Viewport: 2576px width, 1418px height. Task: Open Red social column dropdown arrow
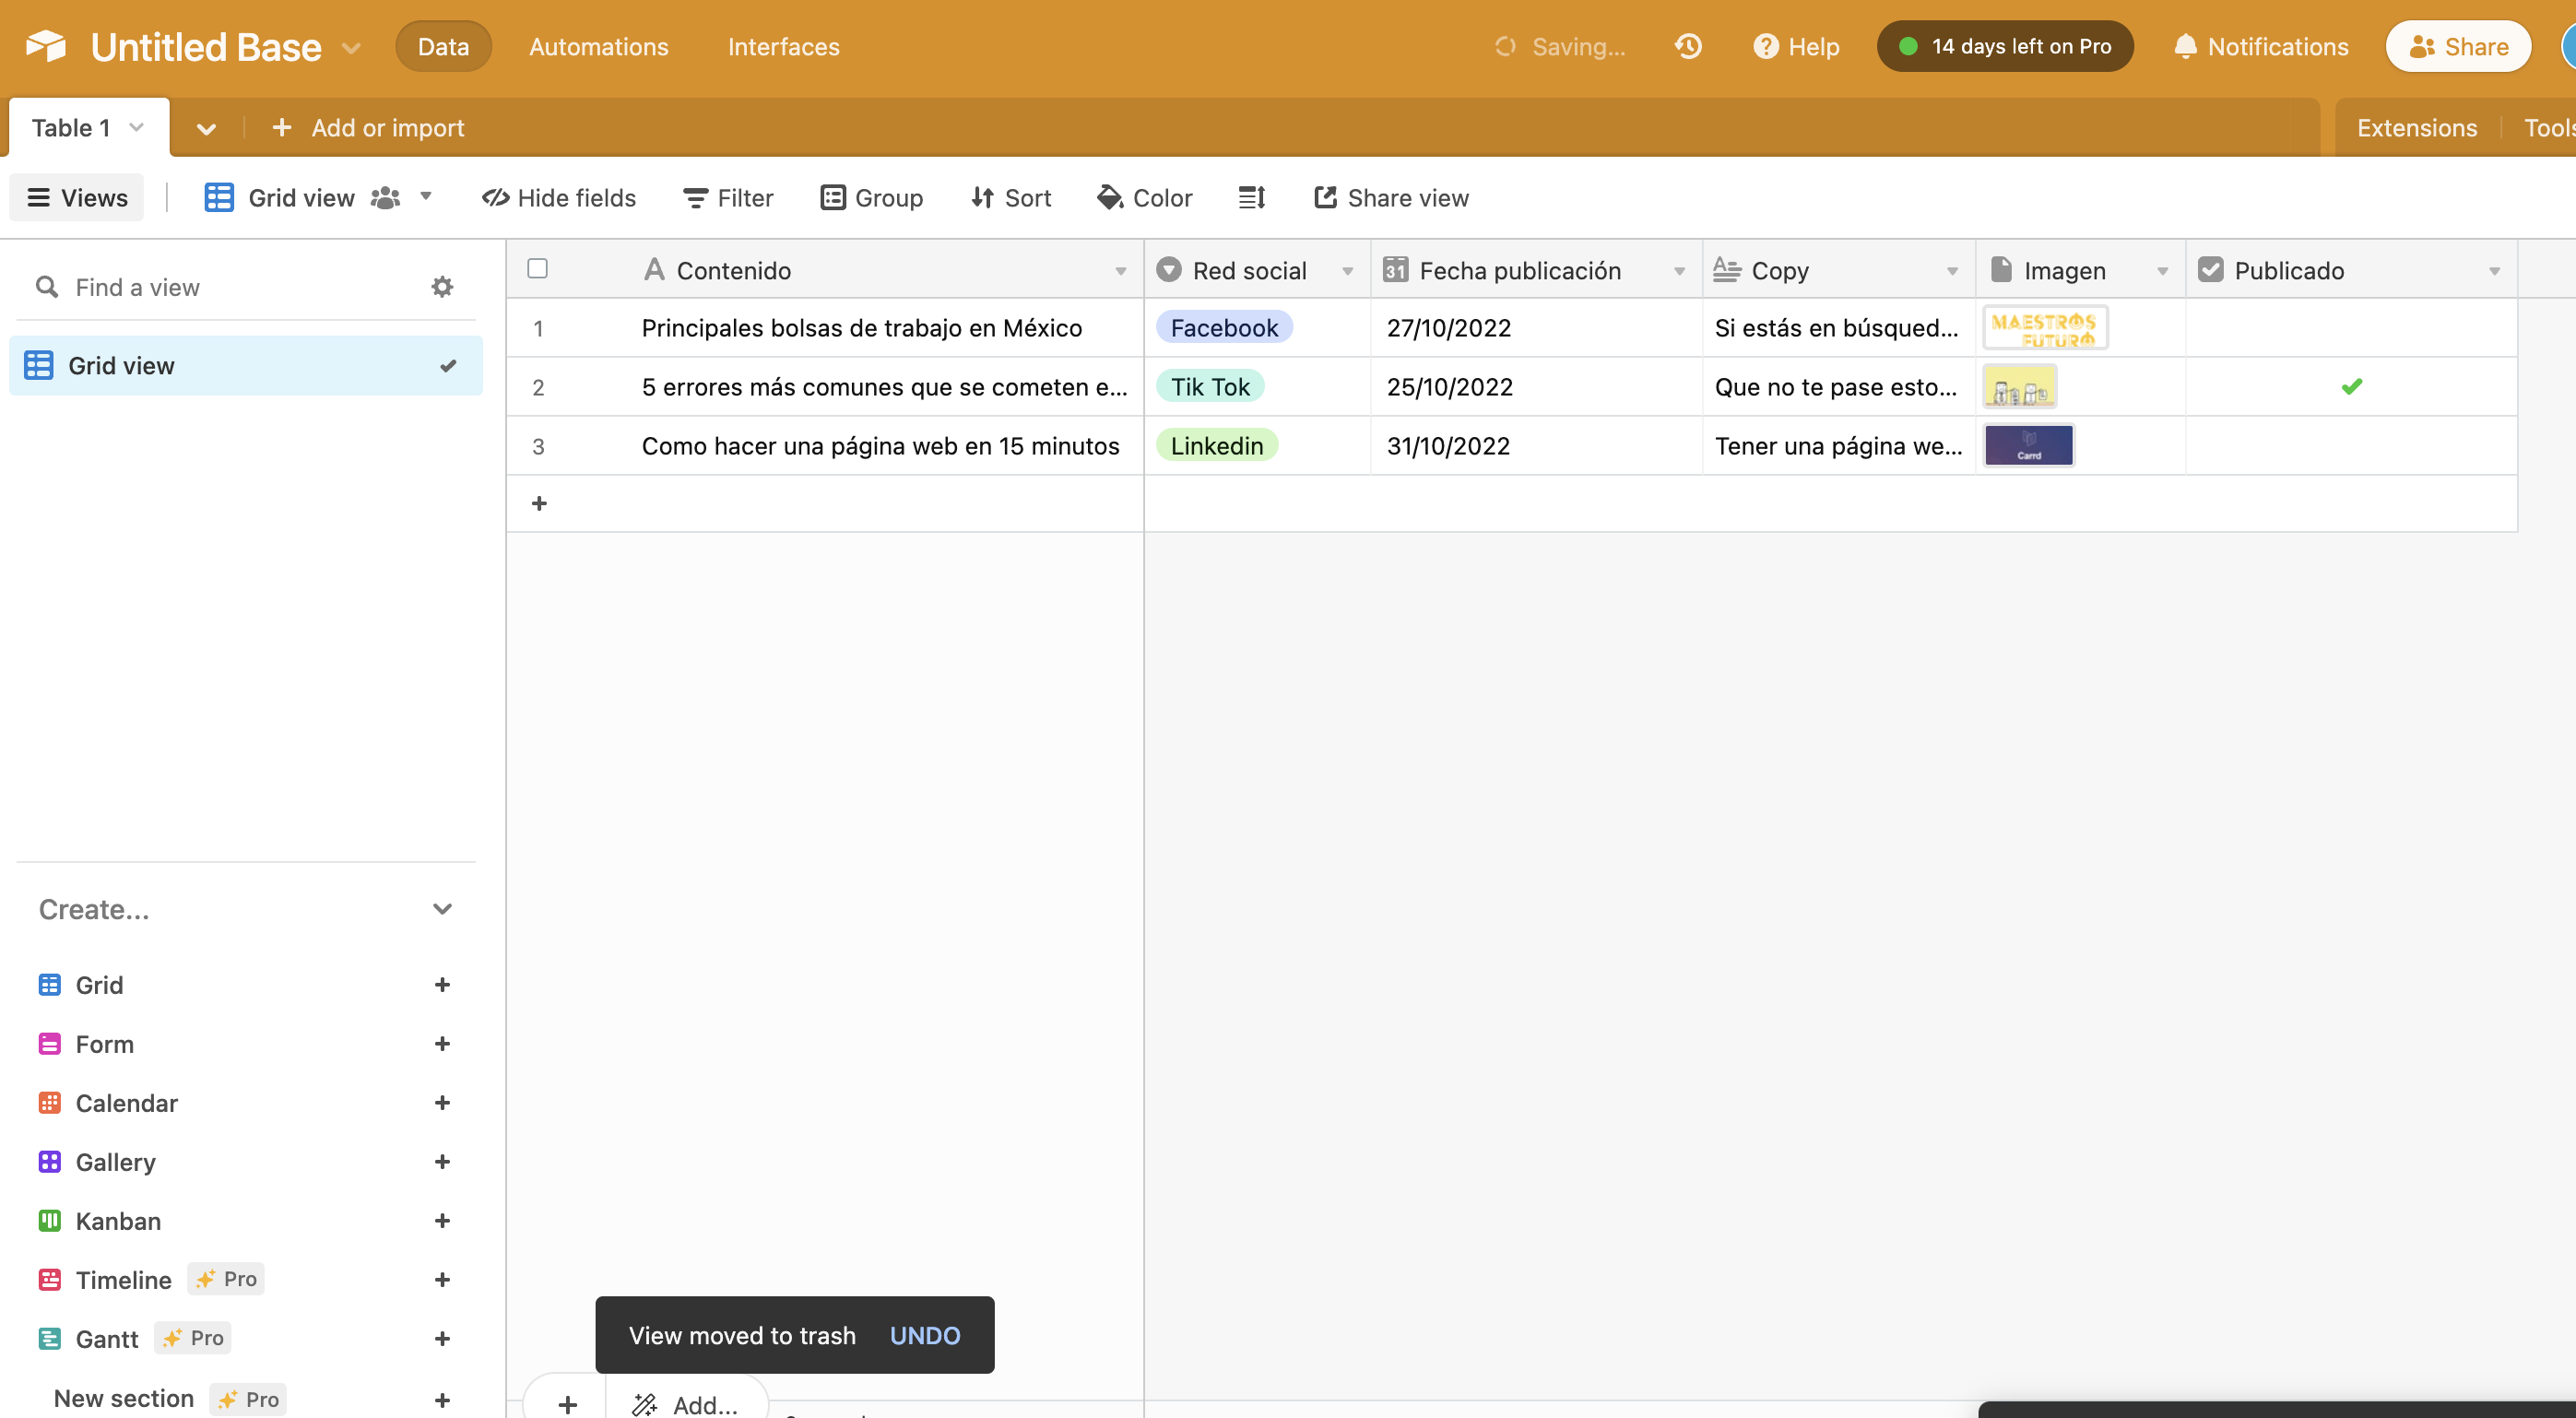[1347, 271]
